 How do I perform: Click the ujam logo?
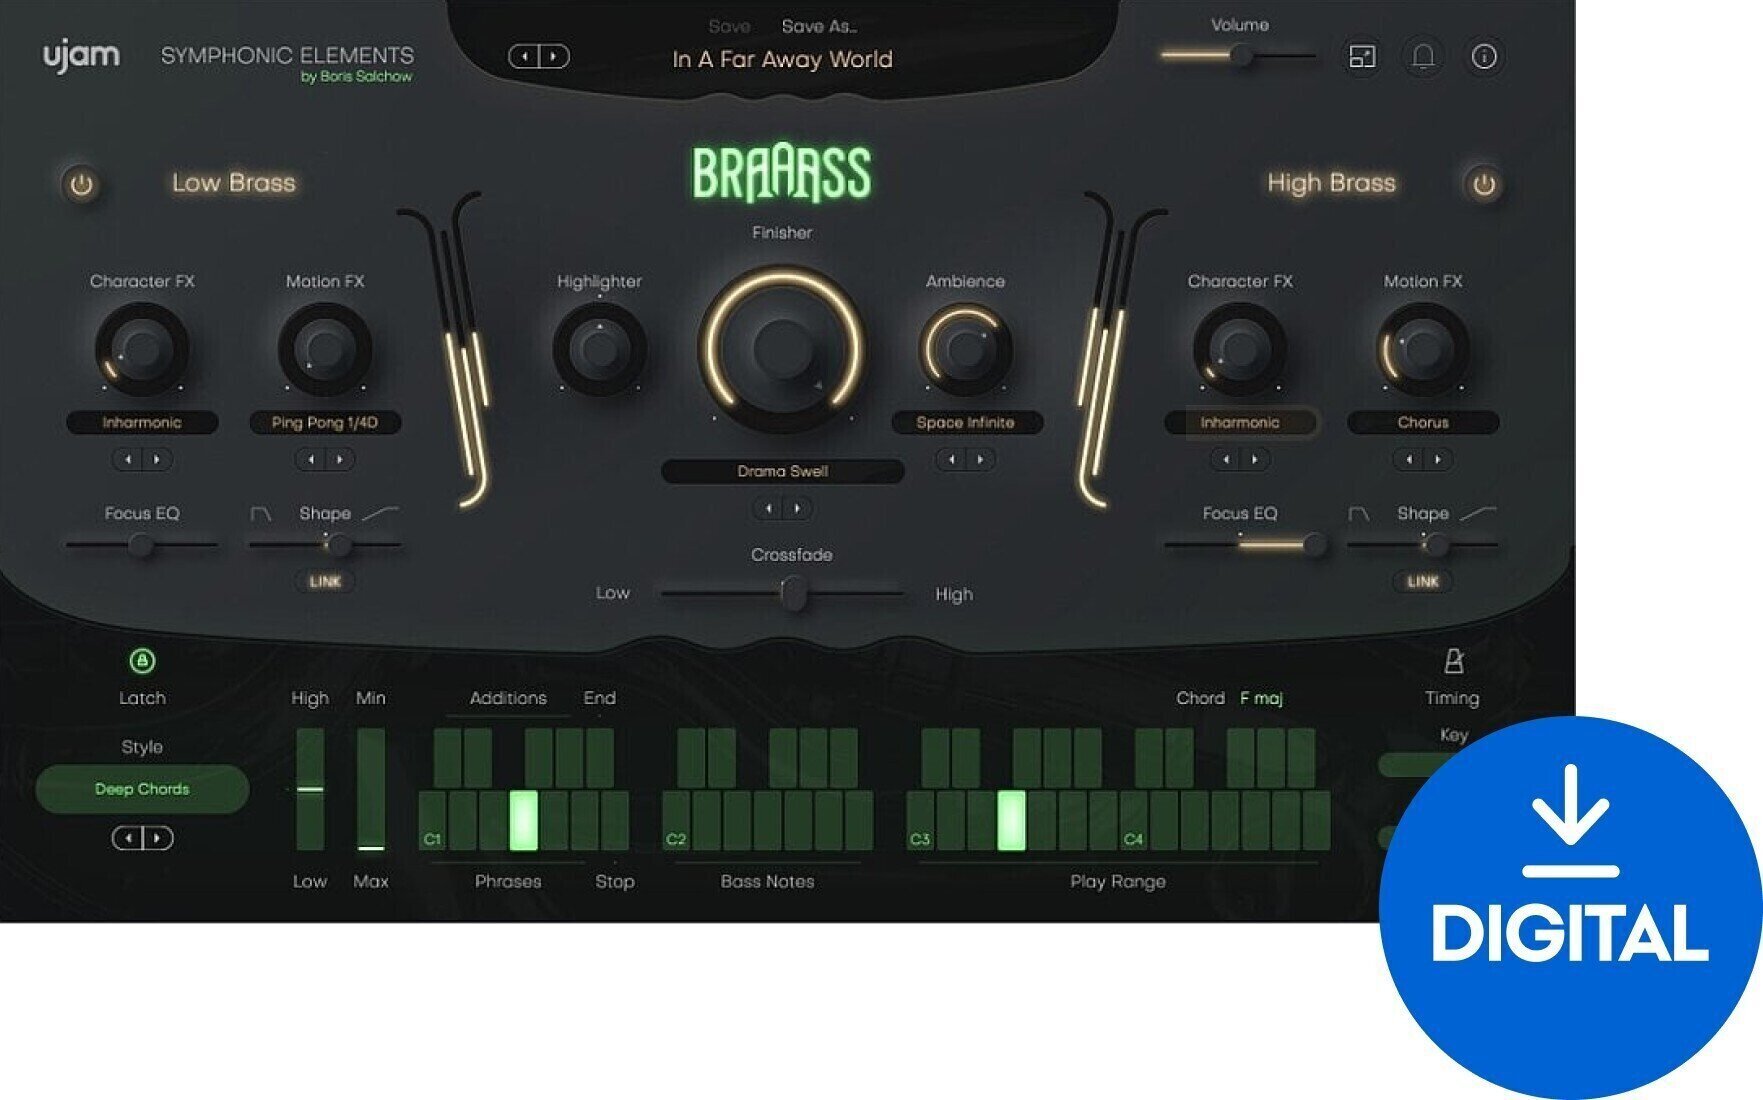[x=81, y=56]
